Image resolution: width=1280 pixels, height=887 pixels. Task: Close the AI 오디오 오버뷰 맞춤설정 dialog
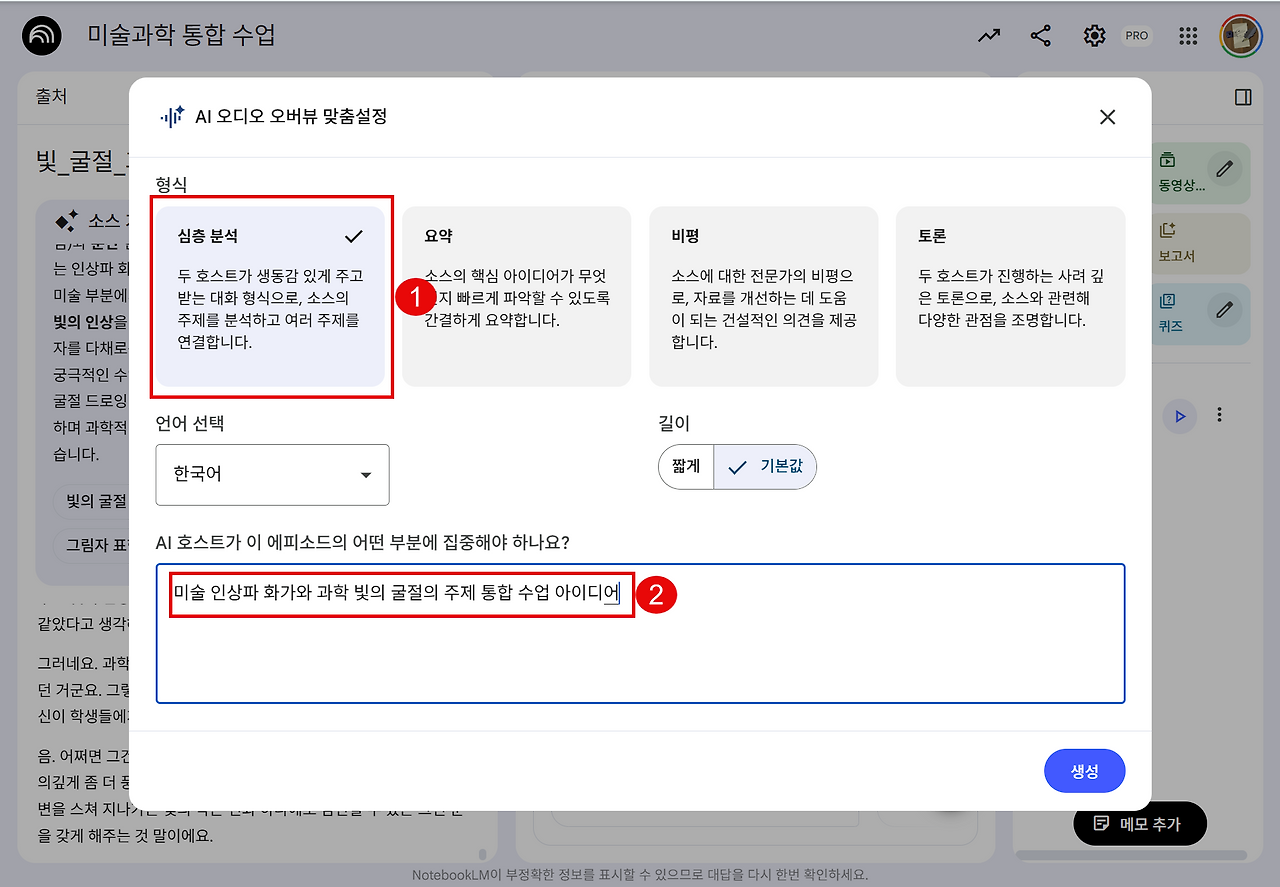point(1107,117)
